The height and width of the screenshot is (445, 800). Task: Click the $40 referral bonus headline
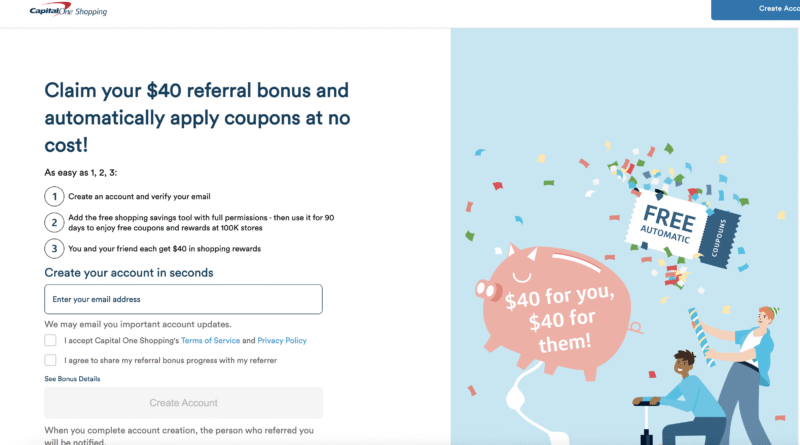tap(197, 117)
